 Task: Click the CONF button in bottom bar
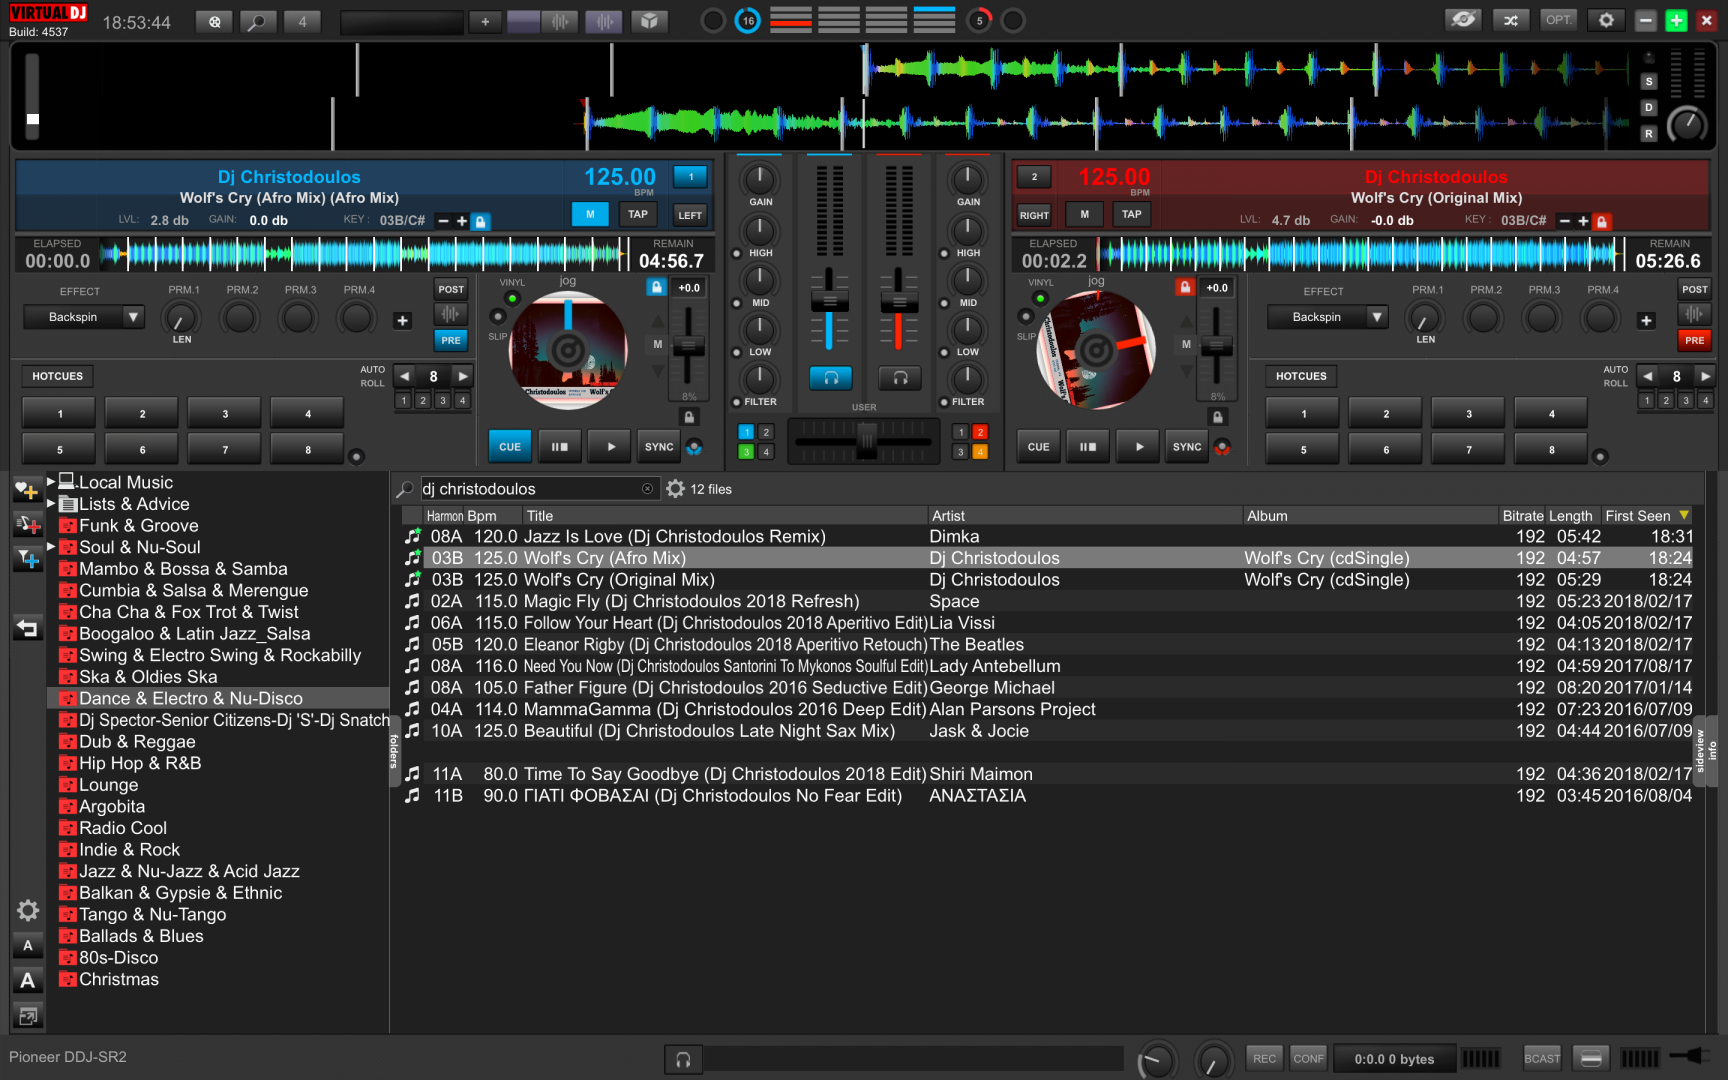pyautogui.click(x=1308, y=1058)
